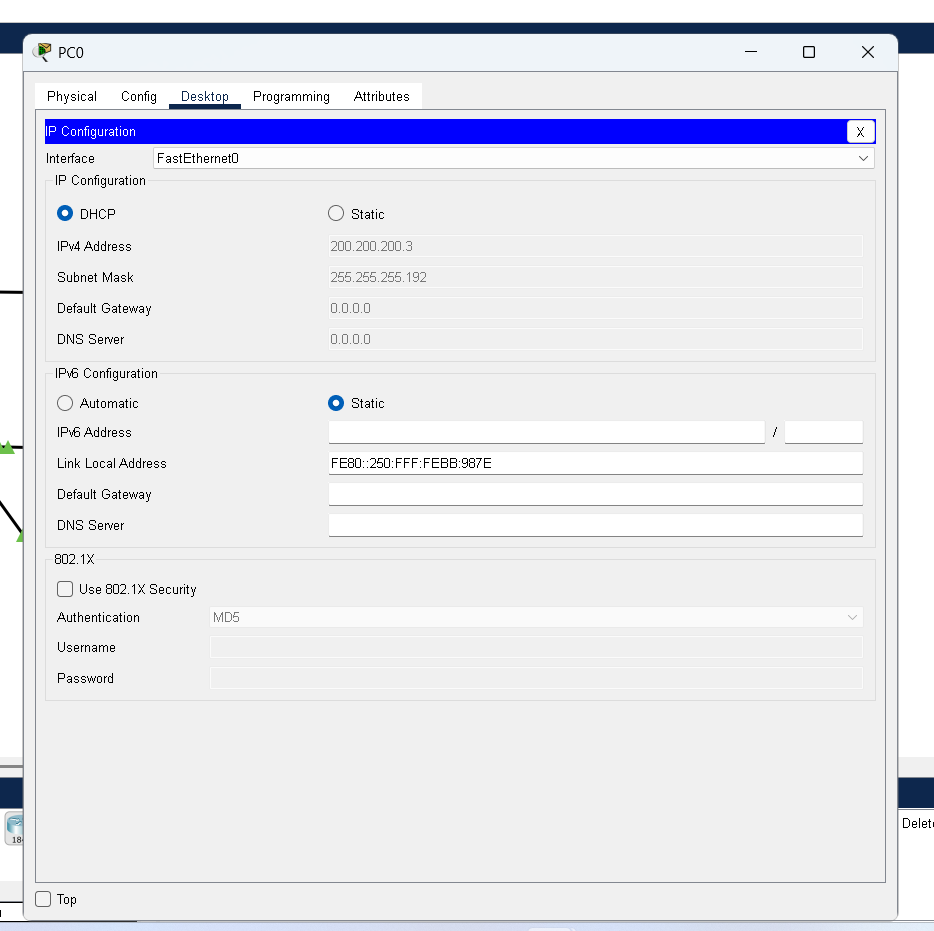Click the IPv6 Address input field

[x=546, y=432]
